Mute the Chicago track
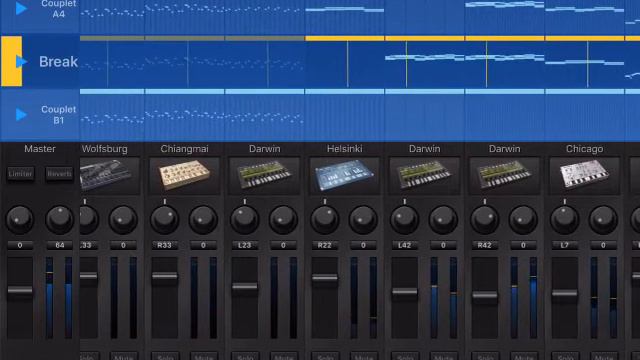Image resolution: width=640 pixels, height=360 pixels. 604,356
